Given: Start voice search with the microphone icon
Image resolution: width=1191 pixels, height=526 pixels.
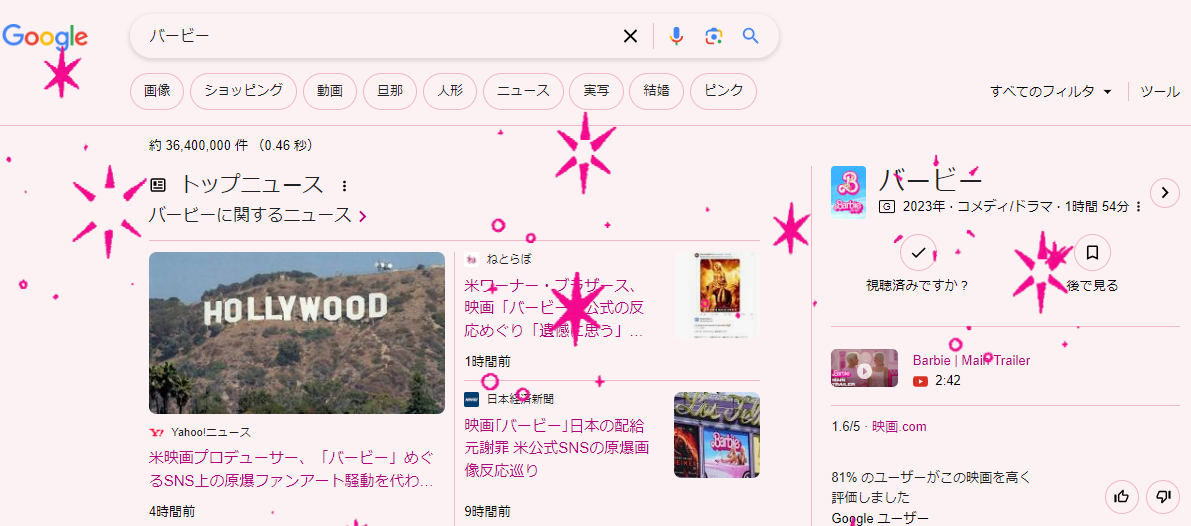Looking at the screenshot, I should pos(676,36).
